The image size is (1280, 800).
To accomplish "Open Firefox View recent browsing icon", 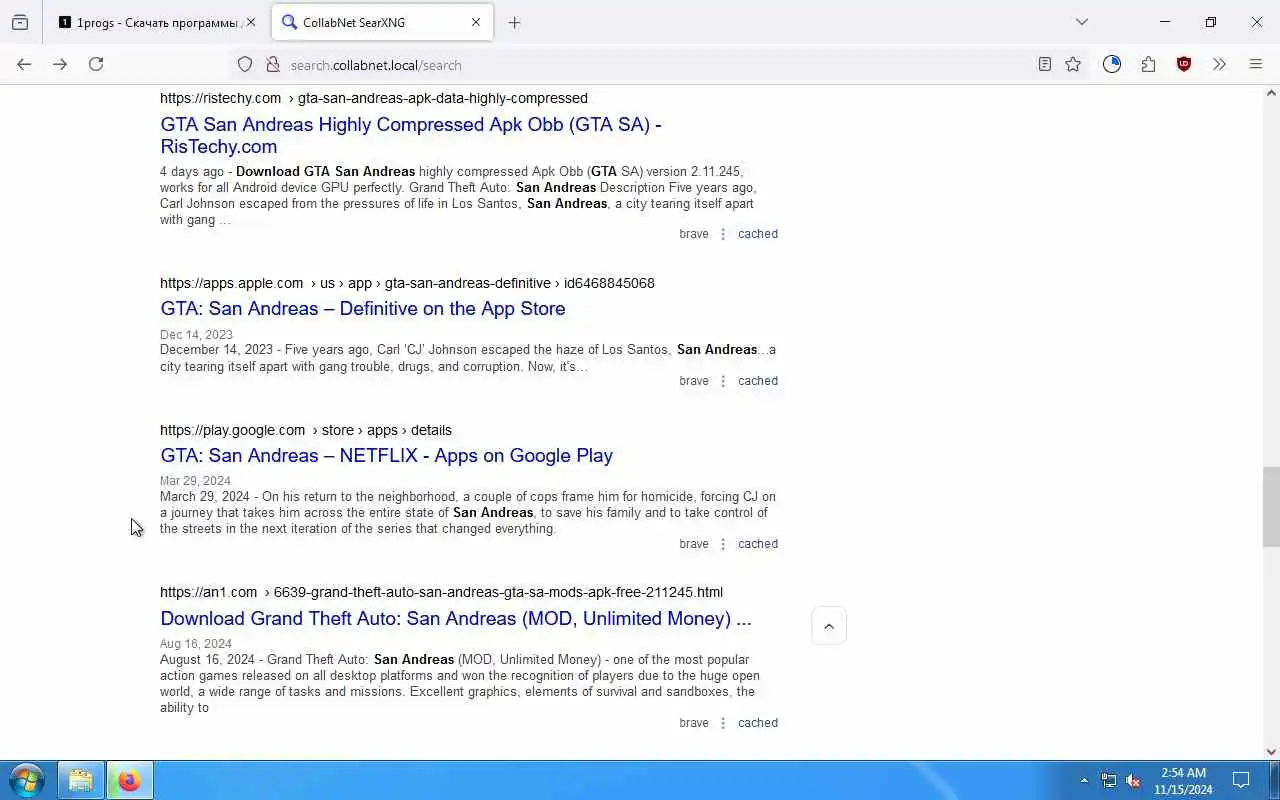I will (20, 22).
